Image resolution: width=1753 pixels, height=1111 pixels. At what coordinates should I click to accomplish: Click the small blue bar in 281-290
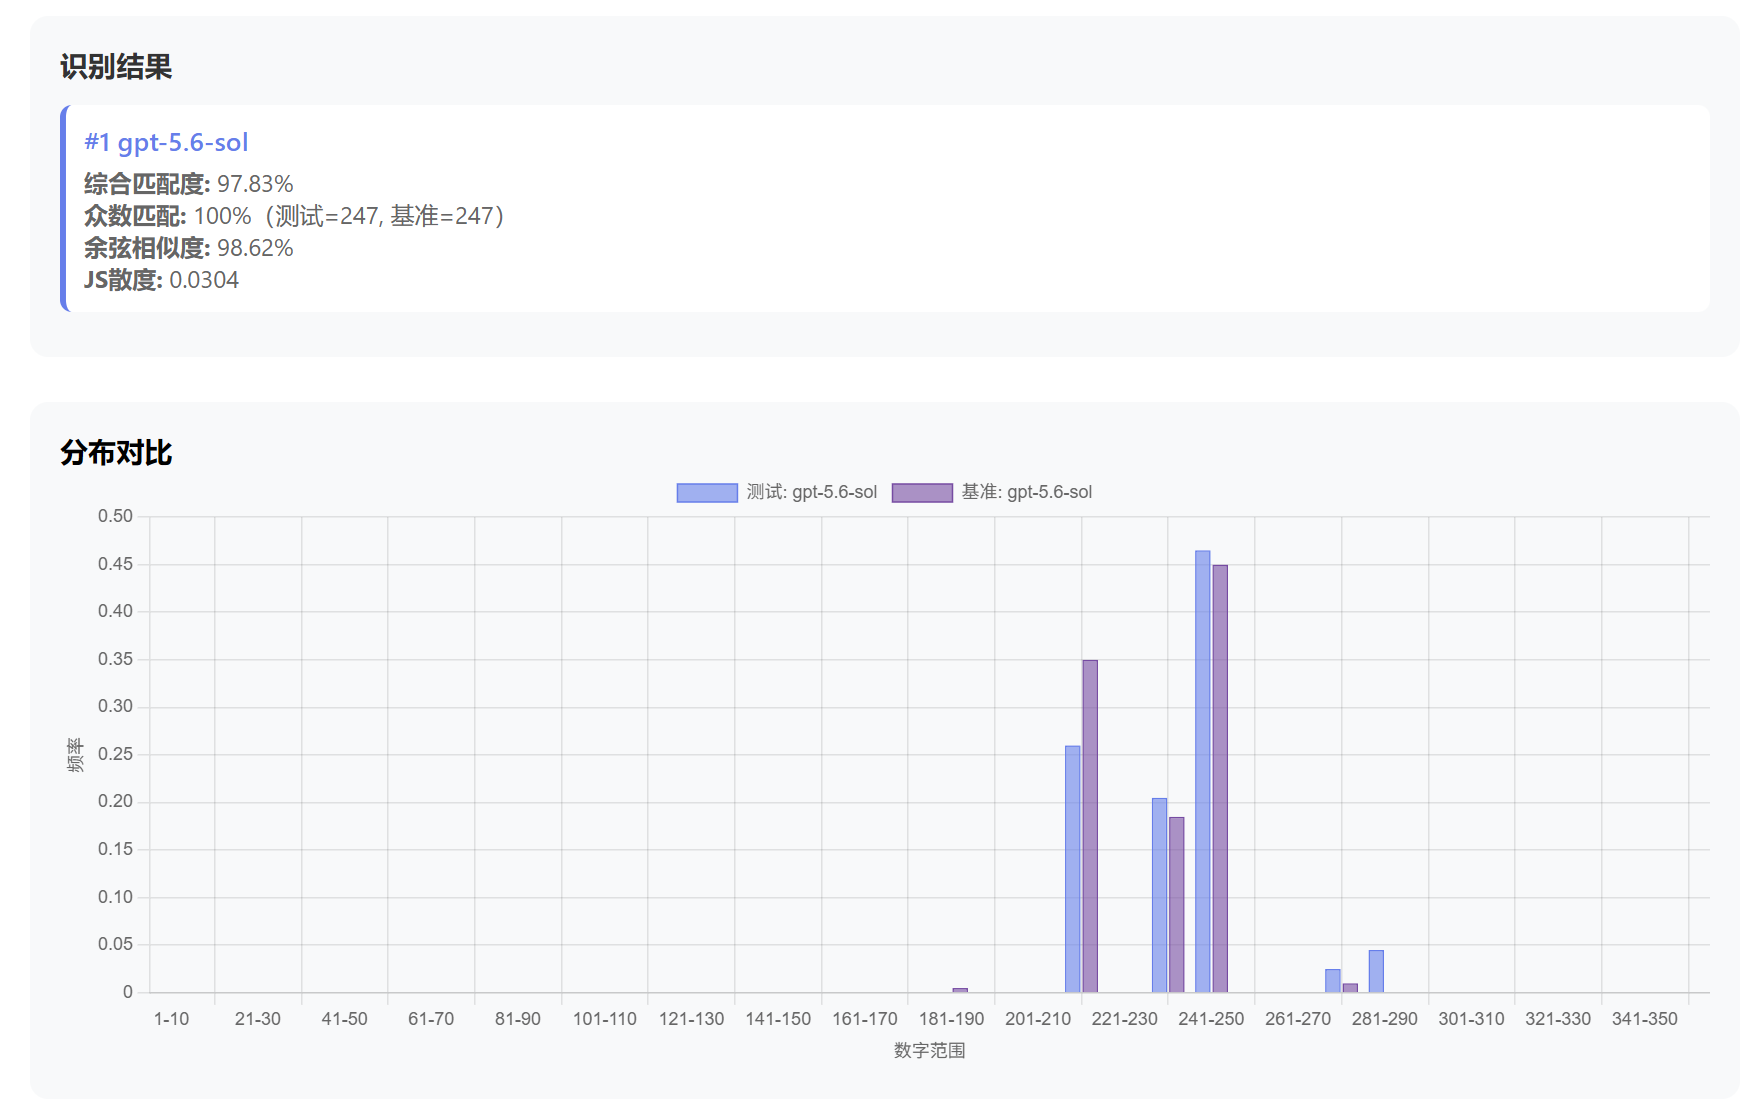click(1376, 971)
